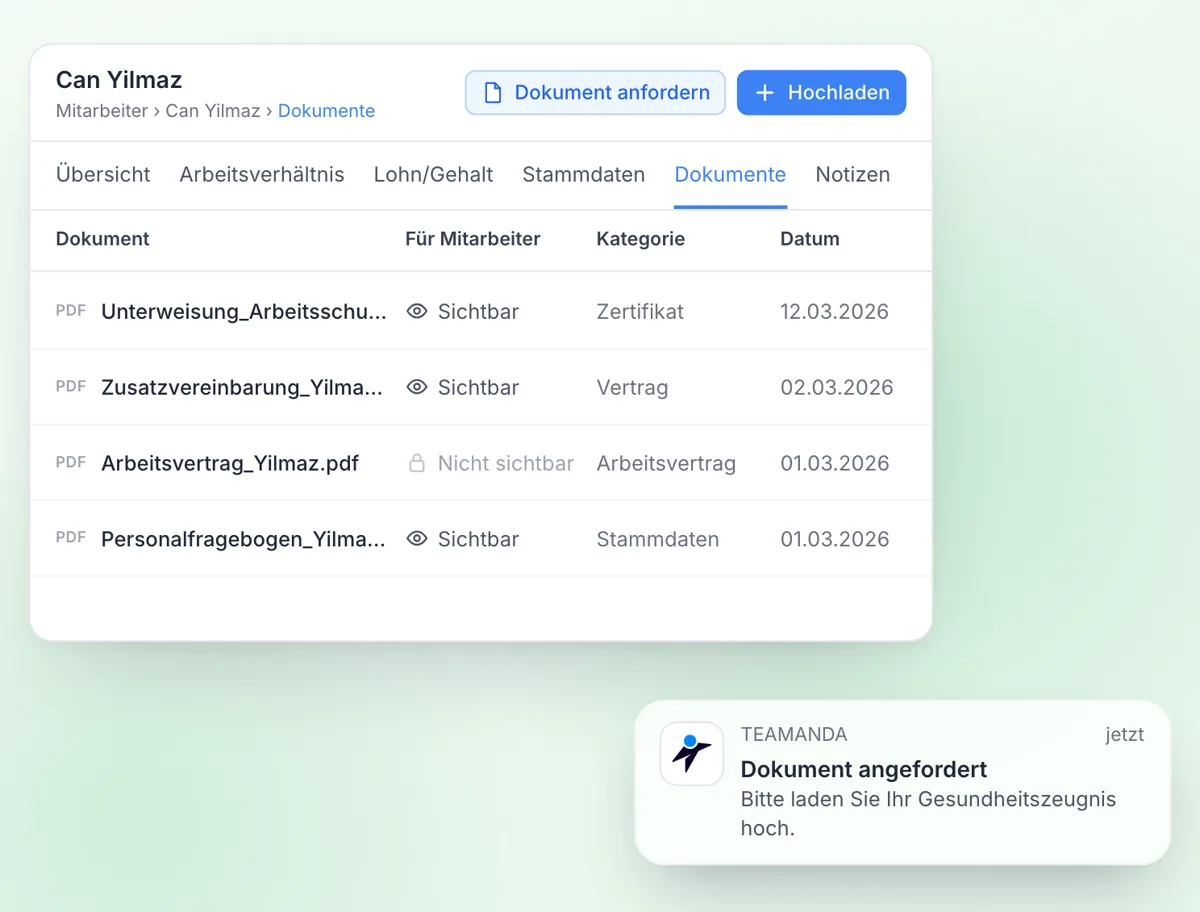
Task: Click the Hochladen upload button
Action: pos(821,93)
